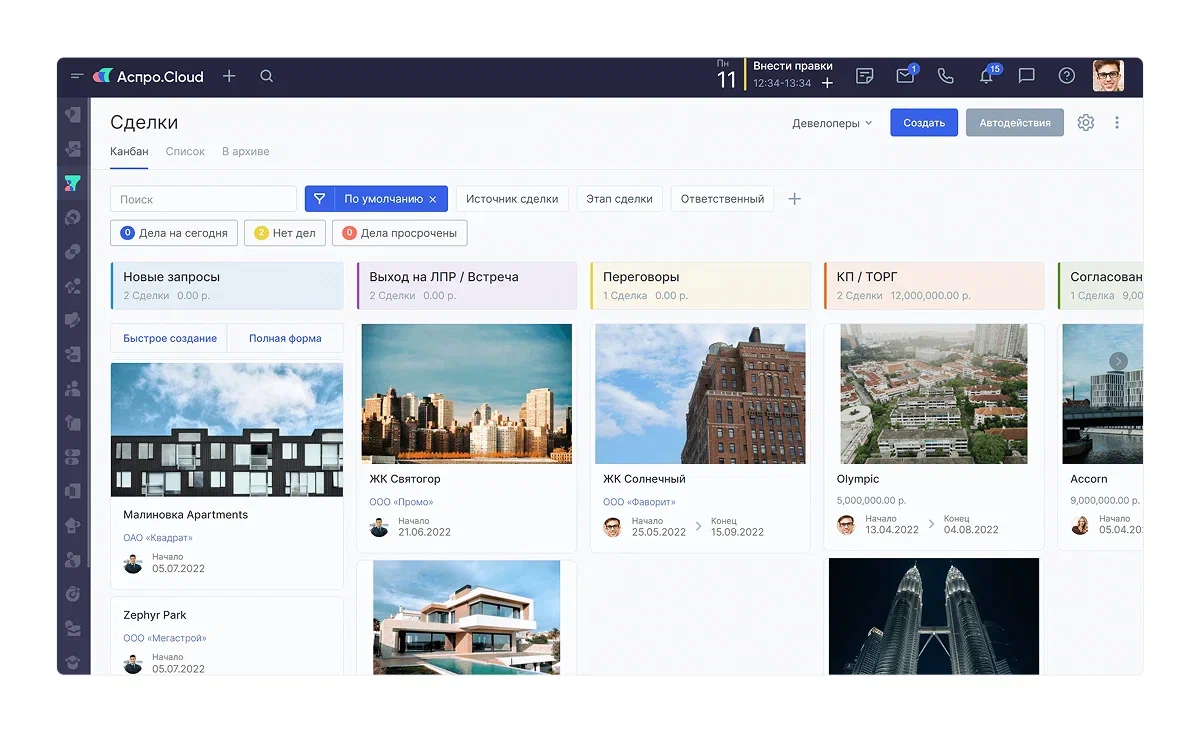Open the Источник сделки filter dropdown
Viewport: 1200px width, 732px height.
point(512,199)
